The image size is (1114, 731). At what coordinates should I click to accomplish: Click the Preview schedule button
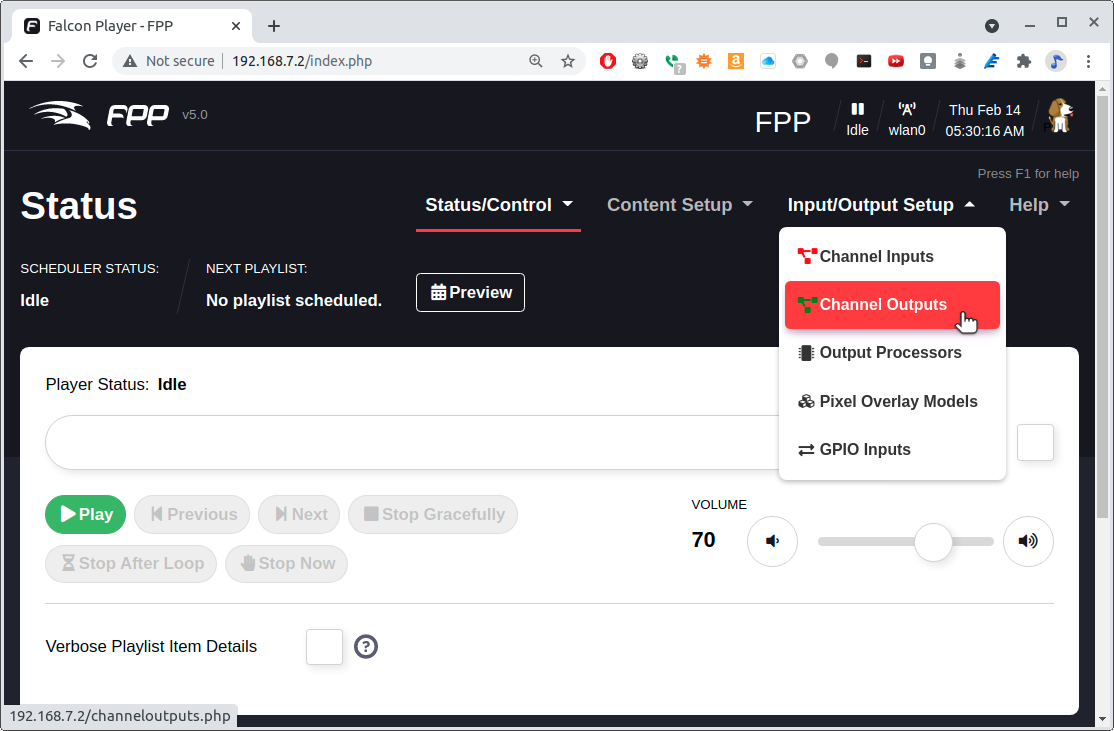pyautogui.click(x=470, y=292)
